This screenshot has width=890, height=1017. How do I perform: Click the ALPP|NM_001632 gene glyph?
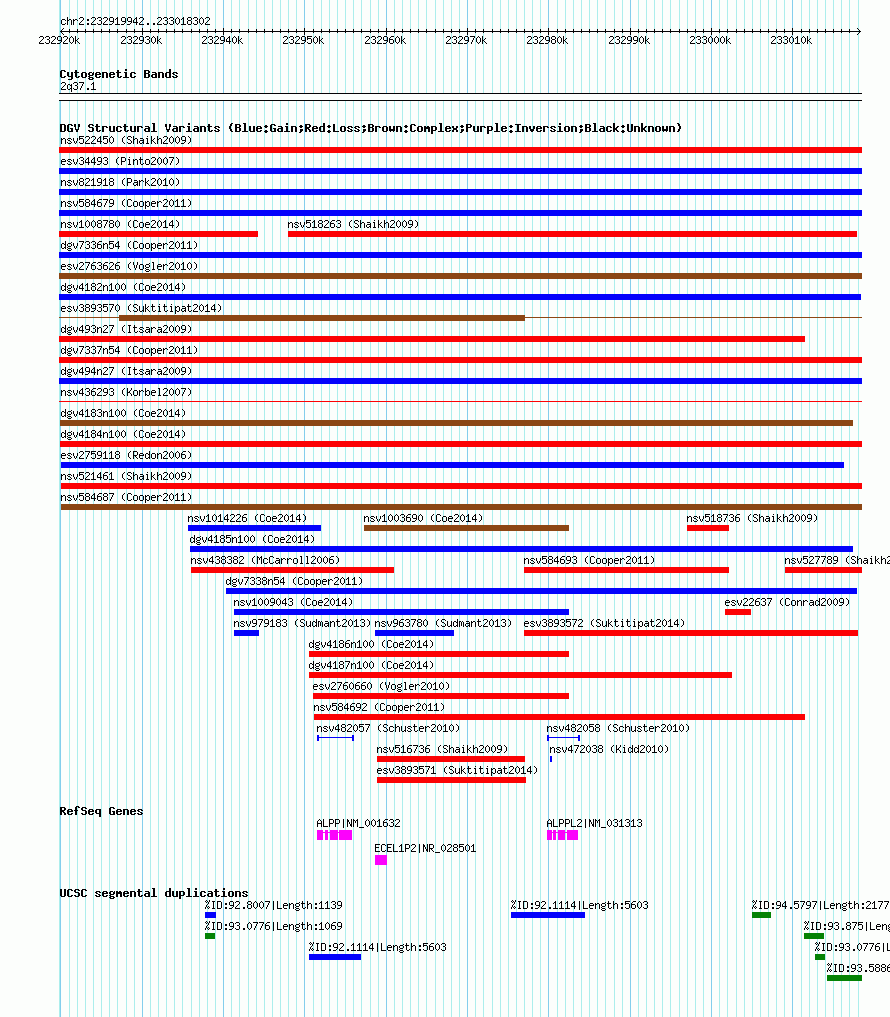point(334,835)
